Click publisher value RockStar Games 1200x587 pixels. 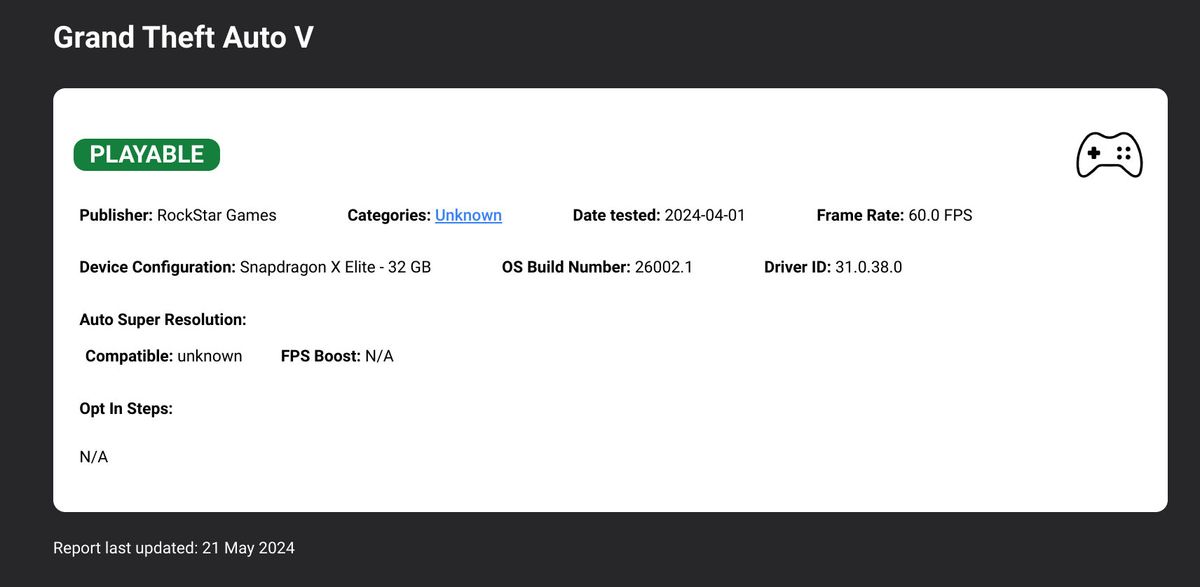[x=217, y=215]
